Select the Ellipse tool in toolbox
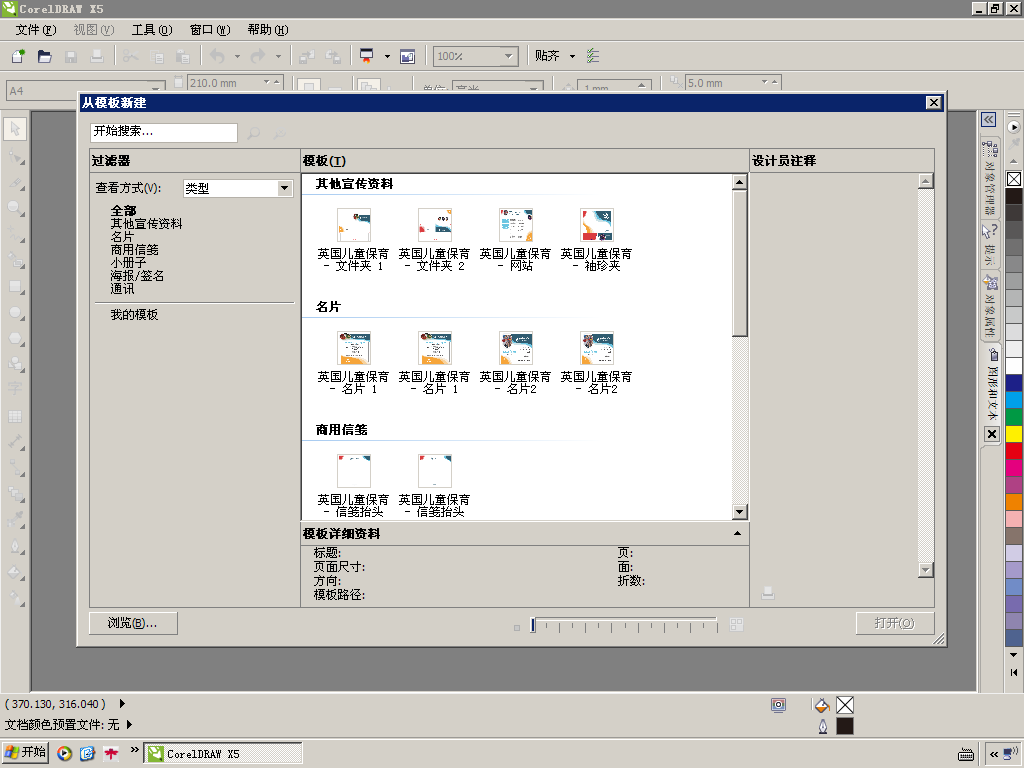The image size is (1024, 768). pyautogui.click(x=16, y=313)
